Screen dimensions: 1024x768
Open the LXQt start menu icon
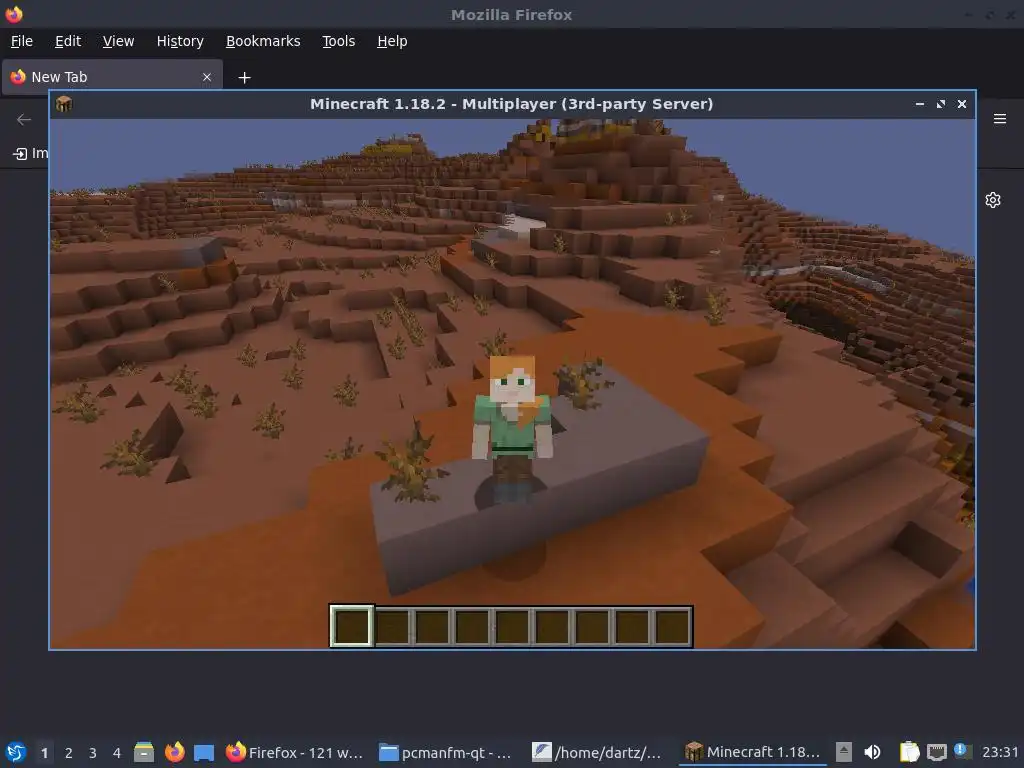[16, 752]
